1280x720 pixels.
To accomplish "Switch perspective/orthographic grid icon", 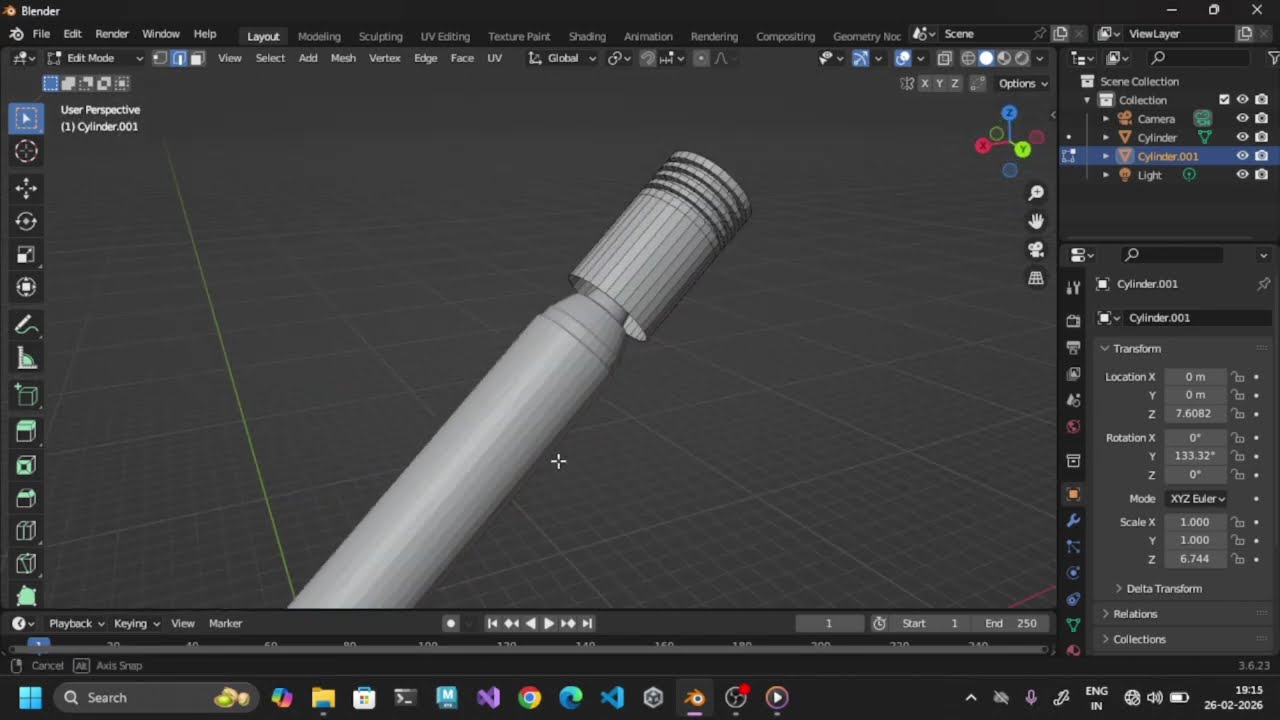I will [x=1036, y=279].
